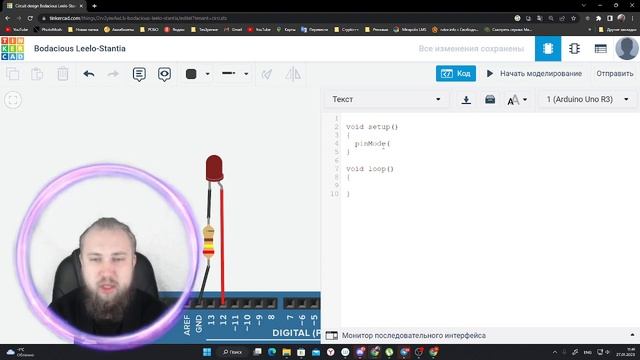Open the Карты bookmark
Image resolution: width=640 pixels, height=360 pixels.
click(286, 29)
